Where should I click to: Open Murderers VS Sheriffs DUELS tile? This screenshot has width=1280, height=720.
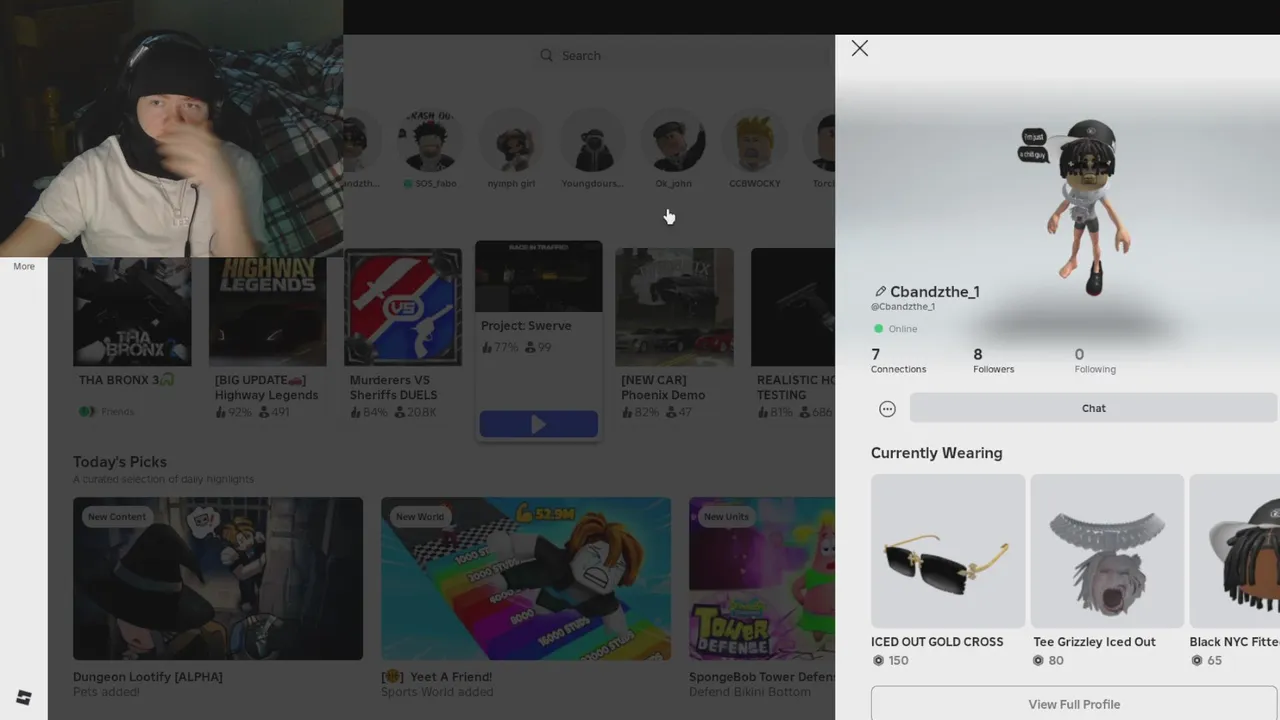click(x=403, y=307)
